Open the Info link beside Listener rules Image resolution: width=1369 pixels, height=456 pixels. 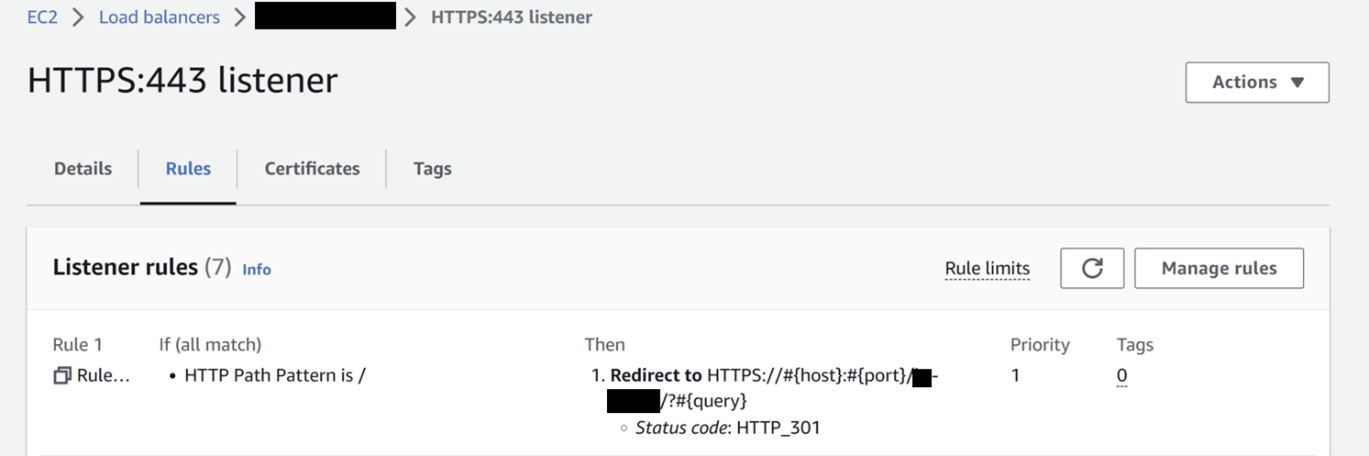[257, 269]
